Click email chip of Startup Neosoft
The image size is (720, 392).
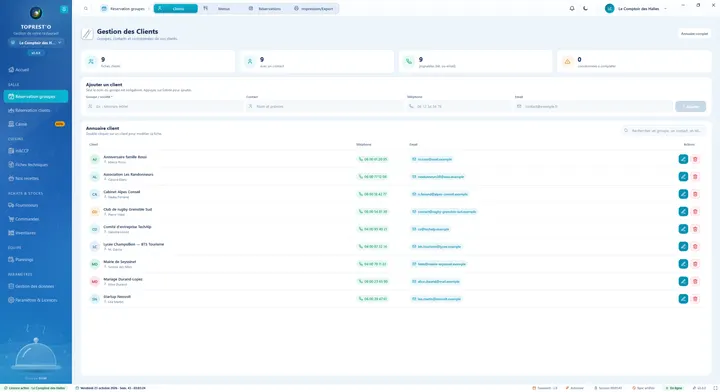click(x=436, y=299)
